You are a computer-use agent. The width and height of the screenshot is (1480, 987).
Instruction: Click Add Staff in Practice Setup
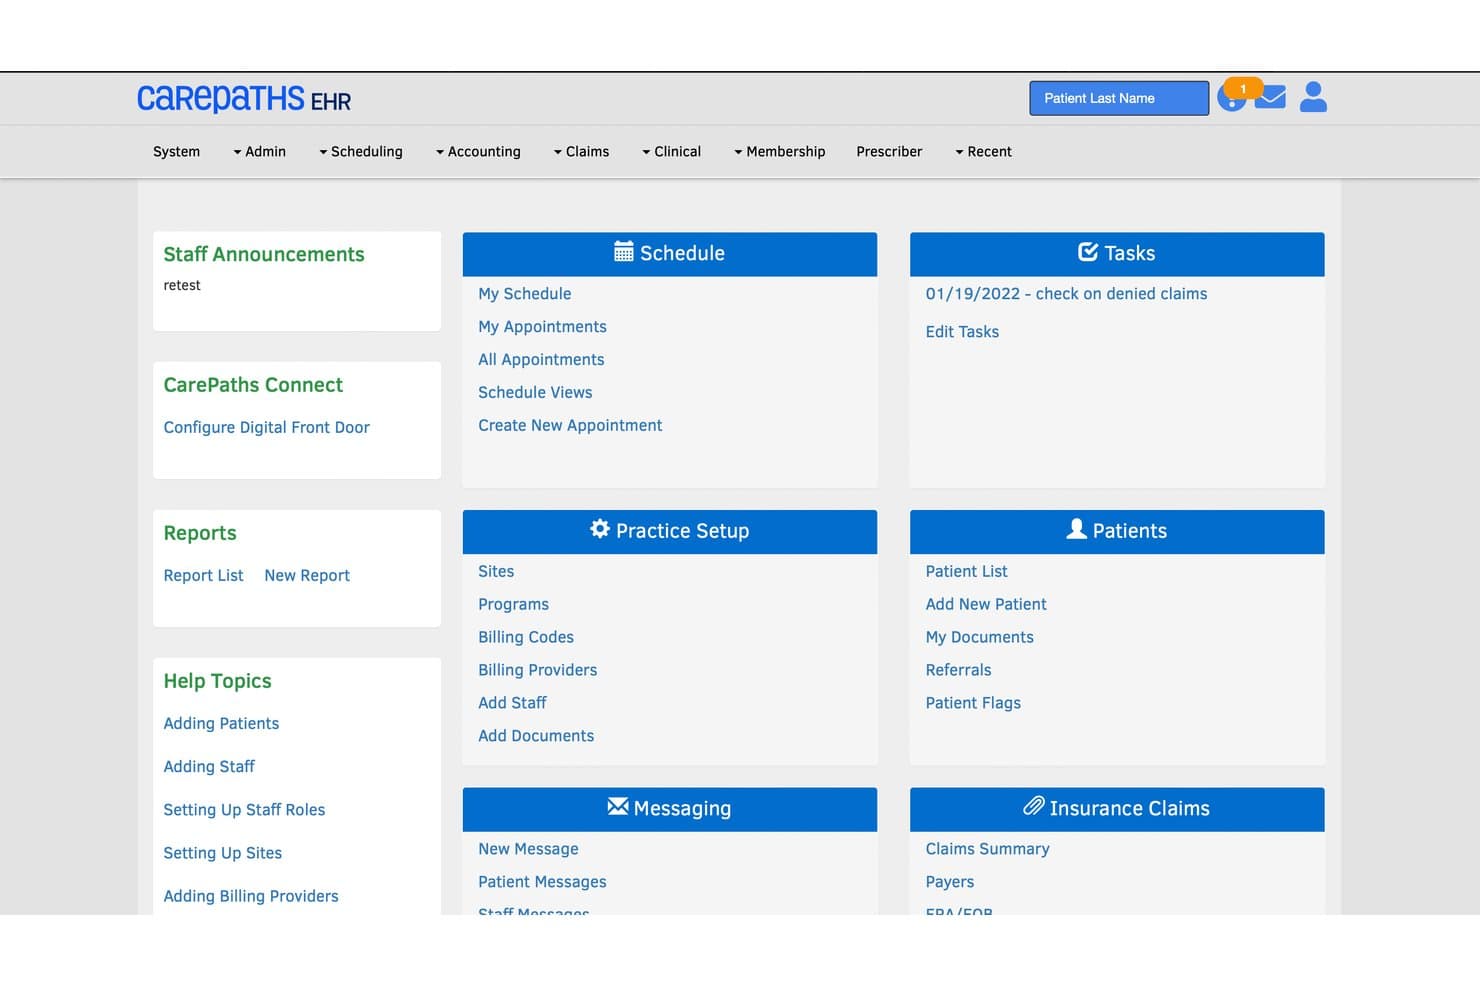(512, 703)
